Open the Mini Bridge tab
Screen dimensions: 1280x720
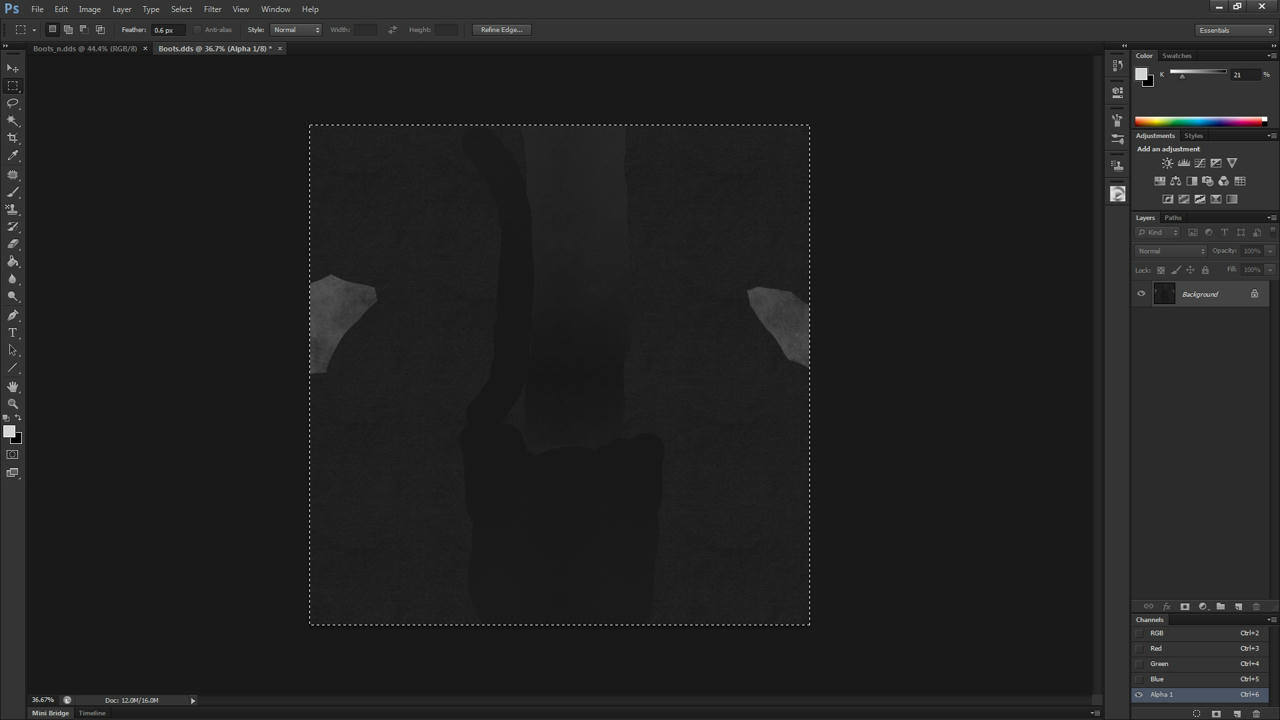coord(50,713)
